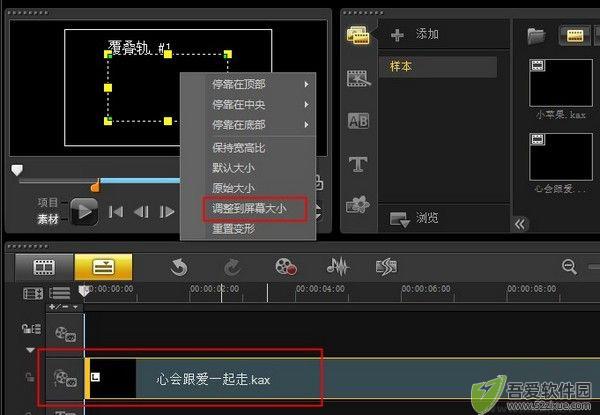Click the overlay track icon

tap(65, 378)
